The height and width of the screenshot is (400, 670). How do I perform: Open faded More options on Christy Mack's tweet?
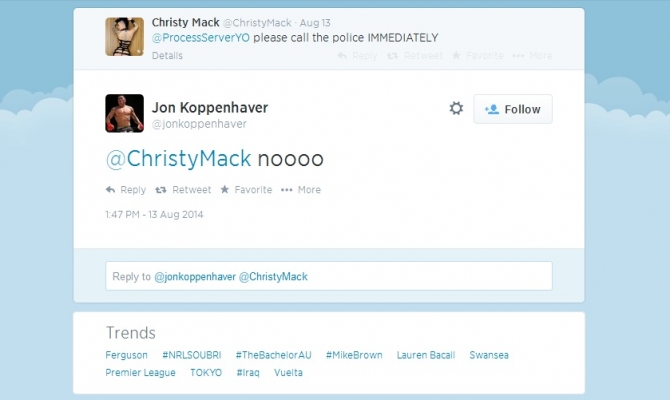[518, 56]
